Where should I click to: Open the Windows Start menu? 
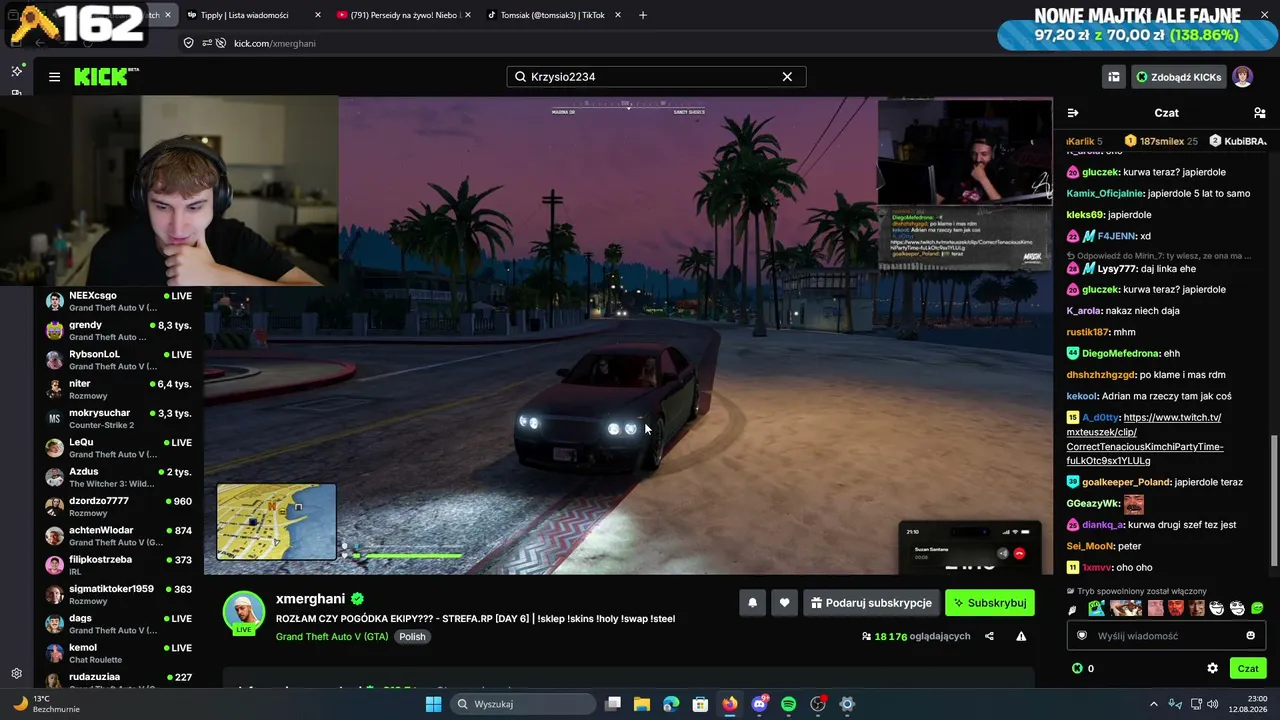433,704
